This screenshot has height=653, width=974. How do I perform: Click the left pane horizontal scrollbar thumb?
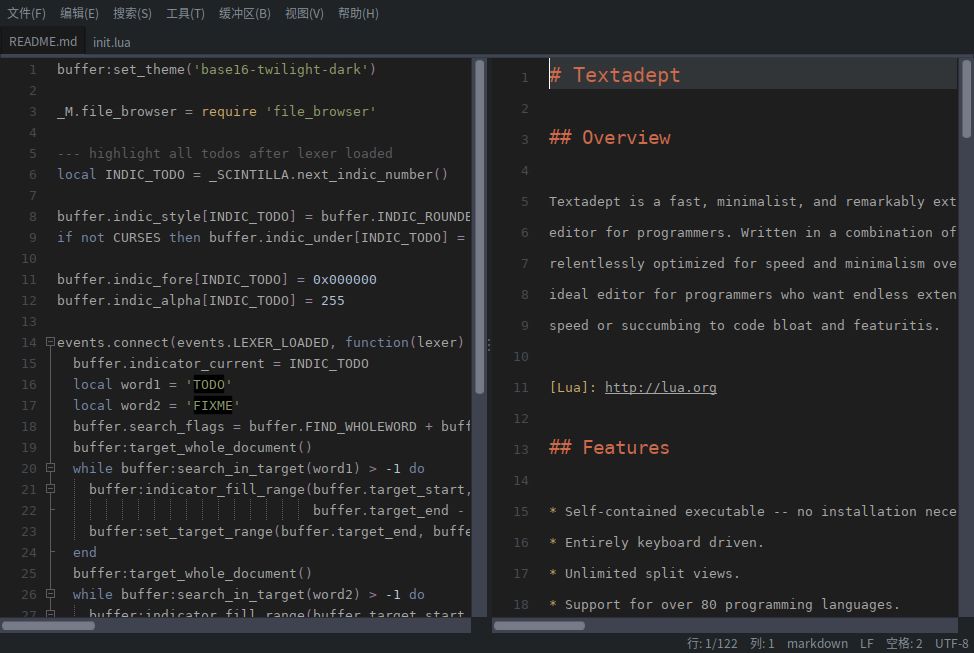click(48, 625)
